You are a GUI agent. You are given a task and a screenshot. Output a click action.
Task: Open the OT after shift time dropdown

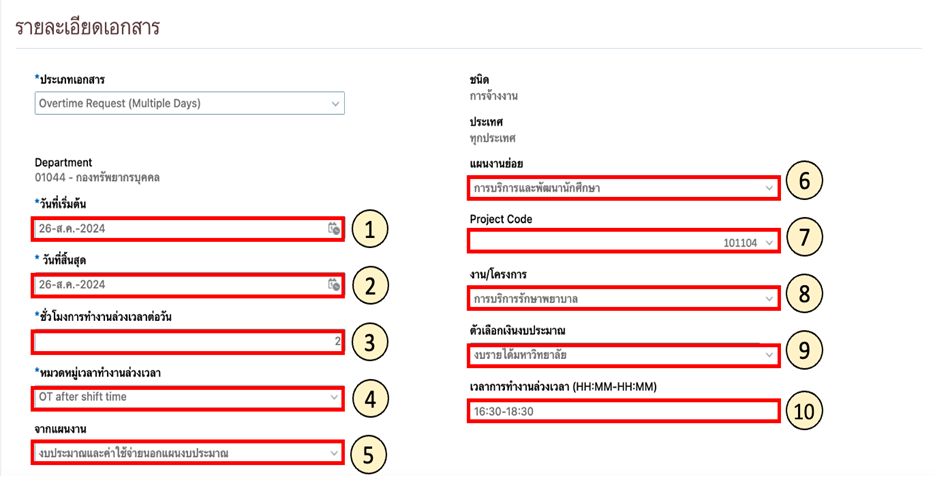[336, 397]
